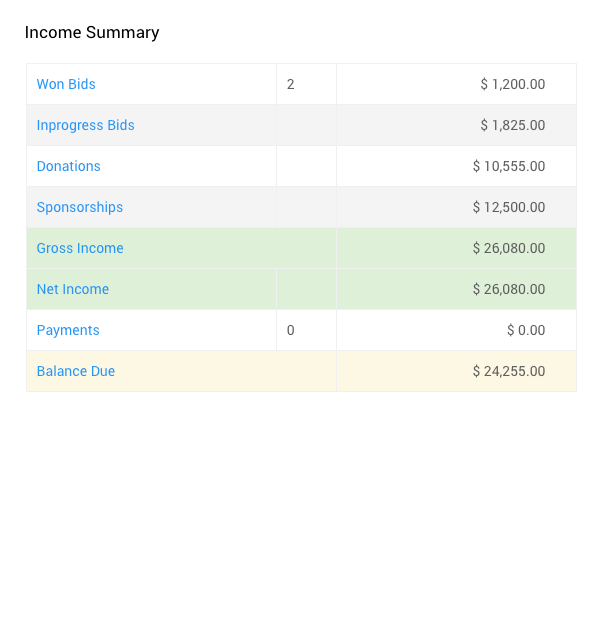This screenshot has height=618, width=603.
Task: Click the Inprogress Bids link
Action: pyautogui.click(x=85, y=125)
